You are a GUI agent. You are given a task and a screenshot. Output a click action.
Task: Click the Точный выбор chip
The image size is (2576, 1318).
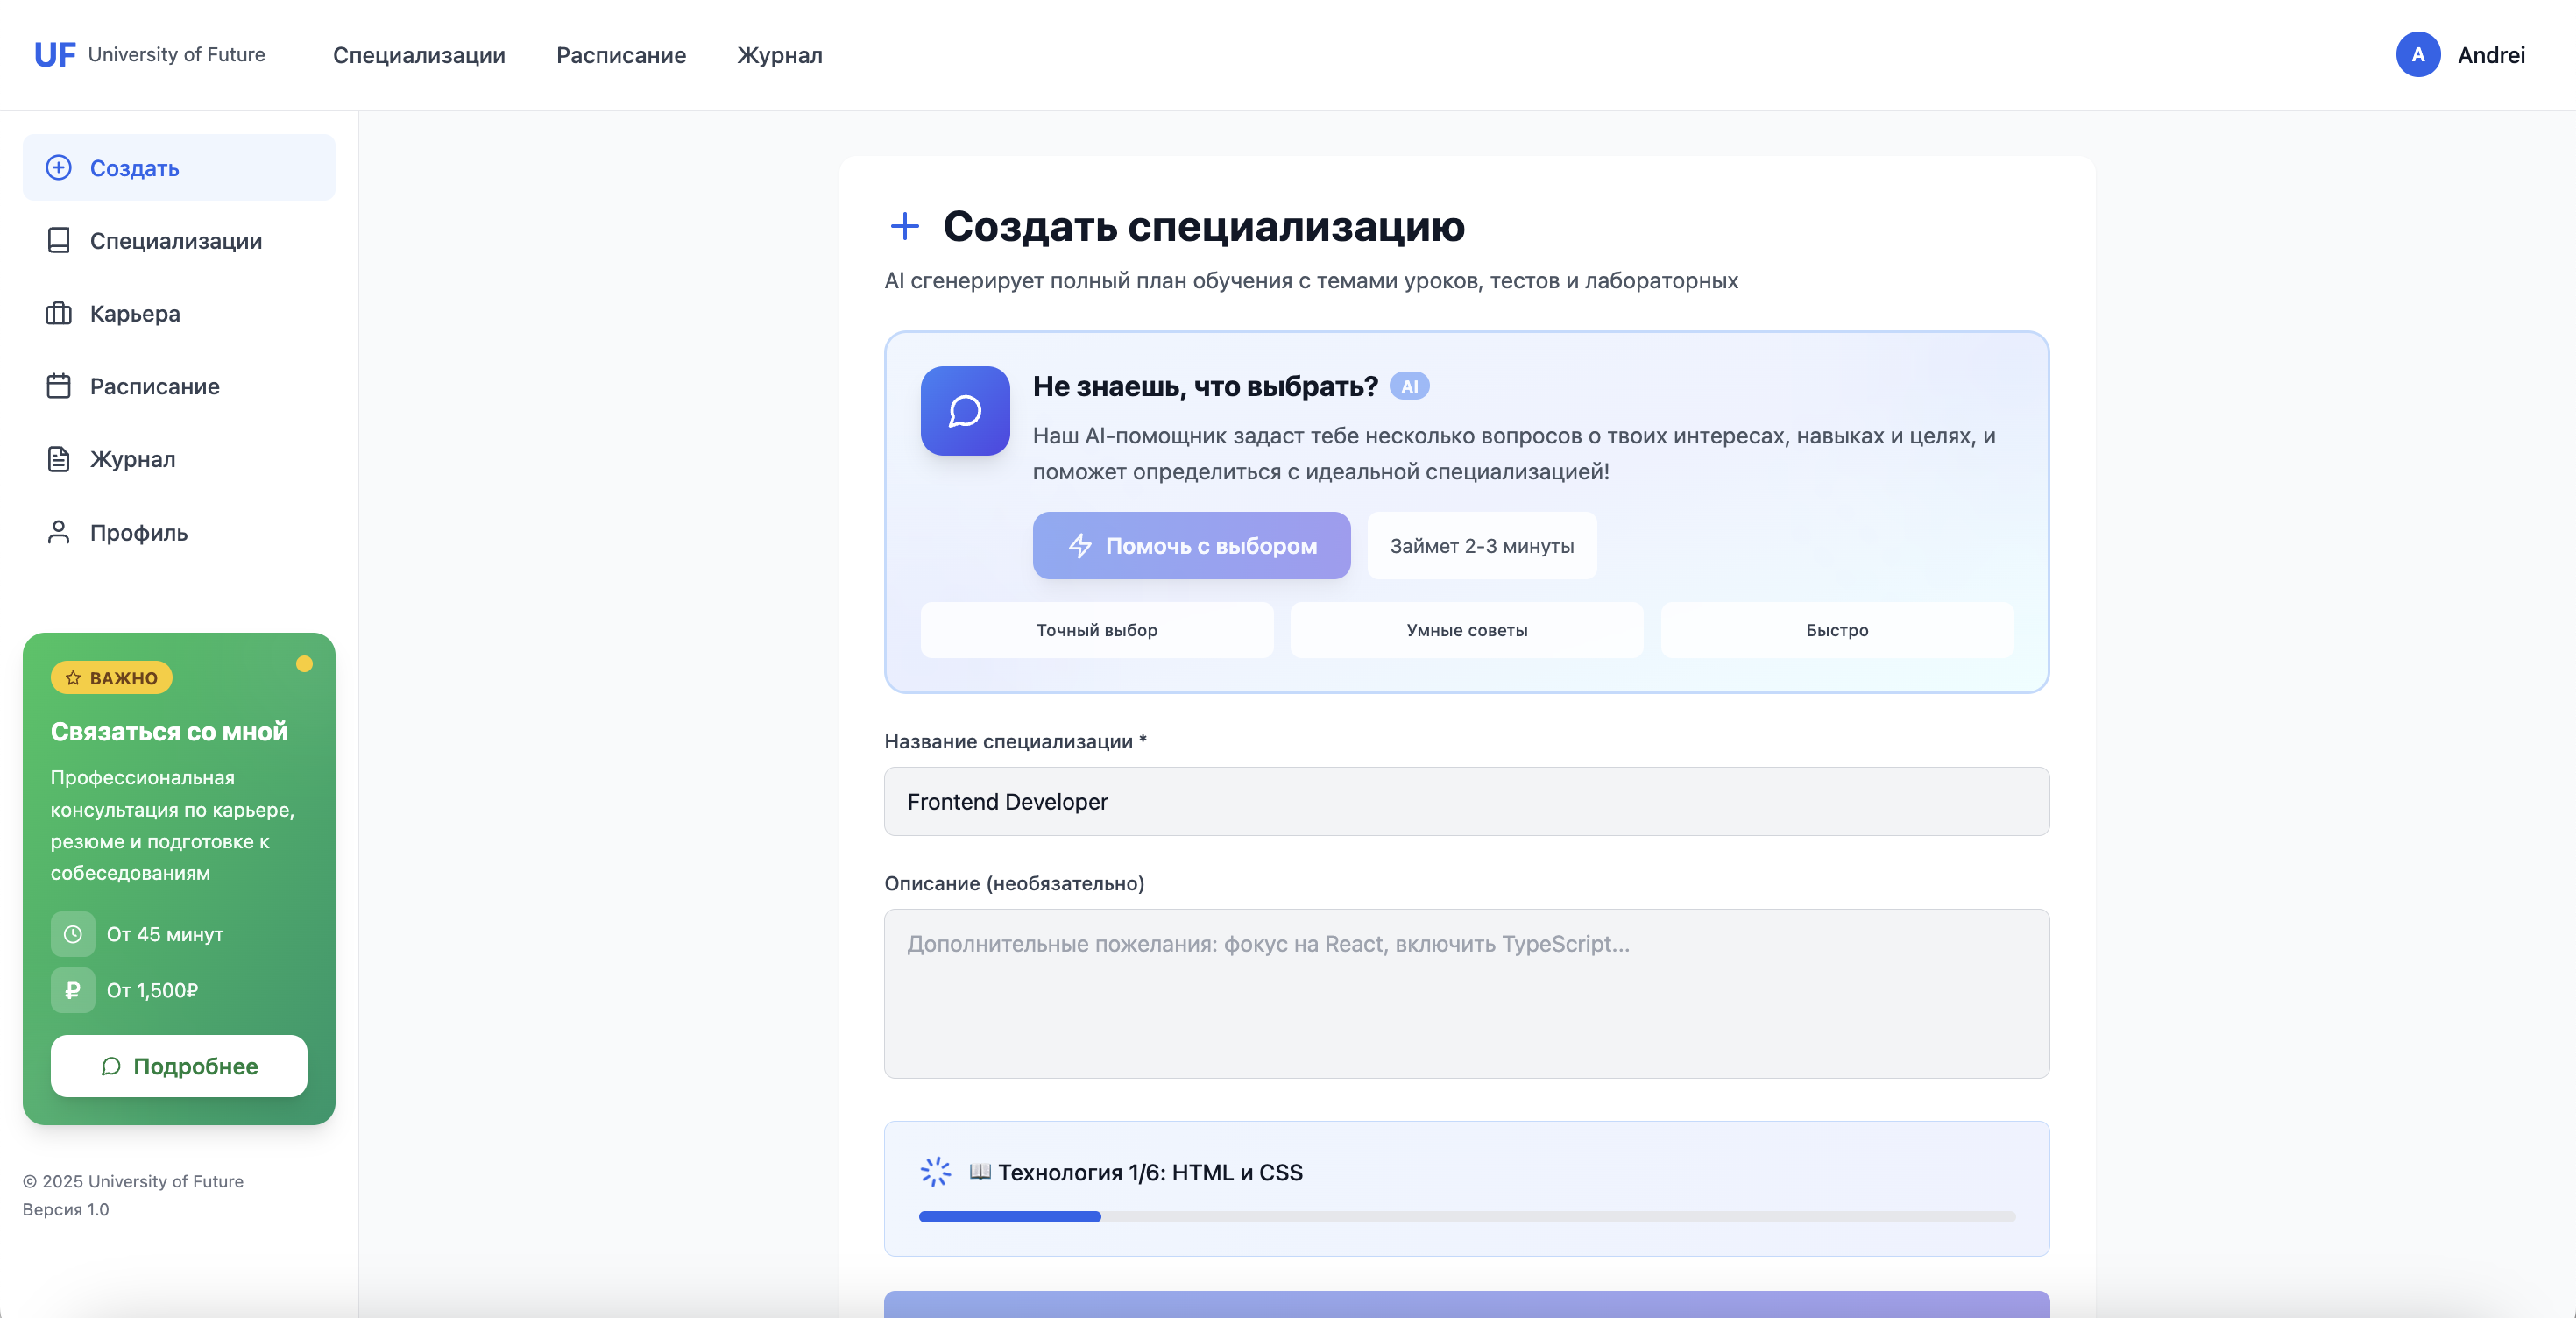[1097, 630]
